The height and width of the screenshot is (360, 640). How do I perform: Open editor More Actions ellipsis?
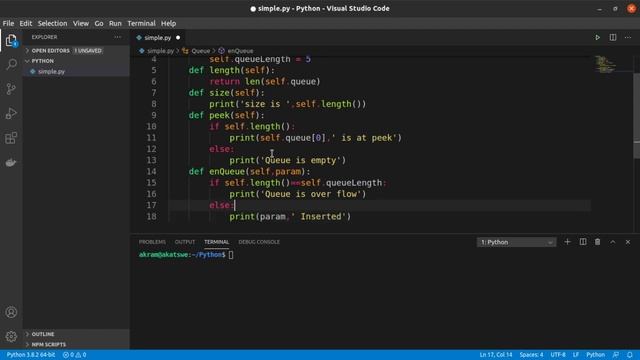(628, 38)
